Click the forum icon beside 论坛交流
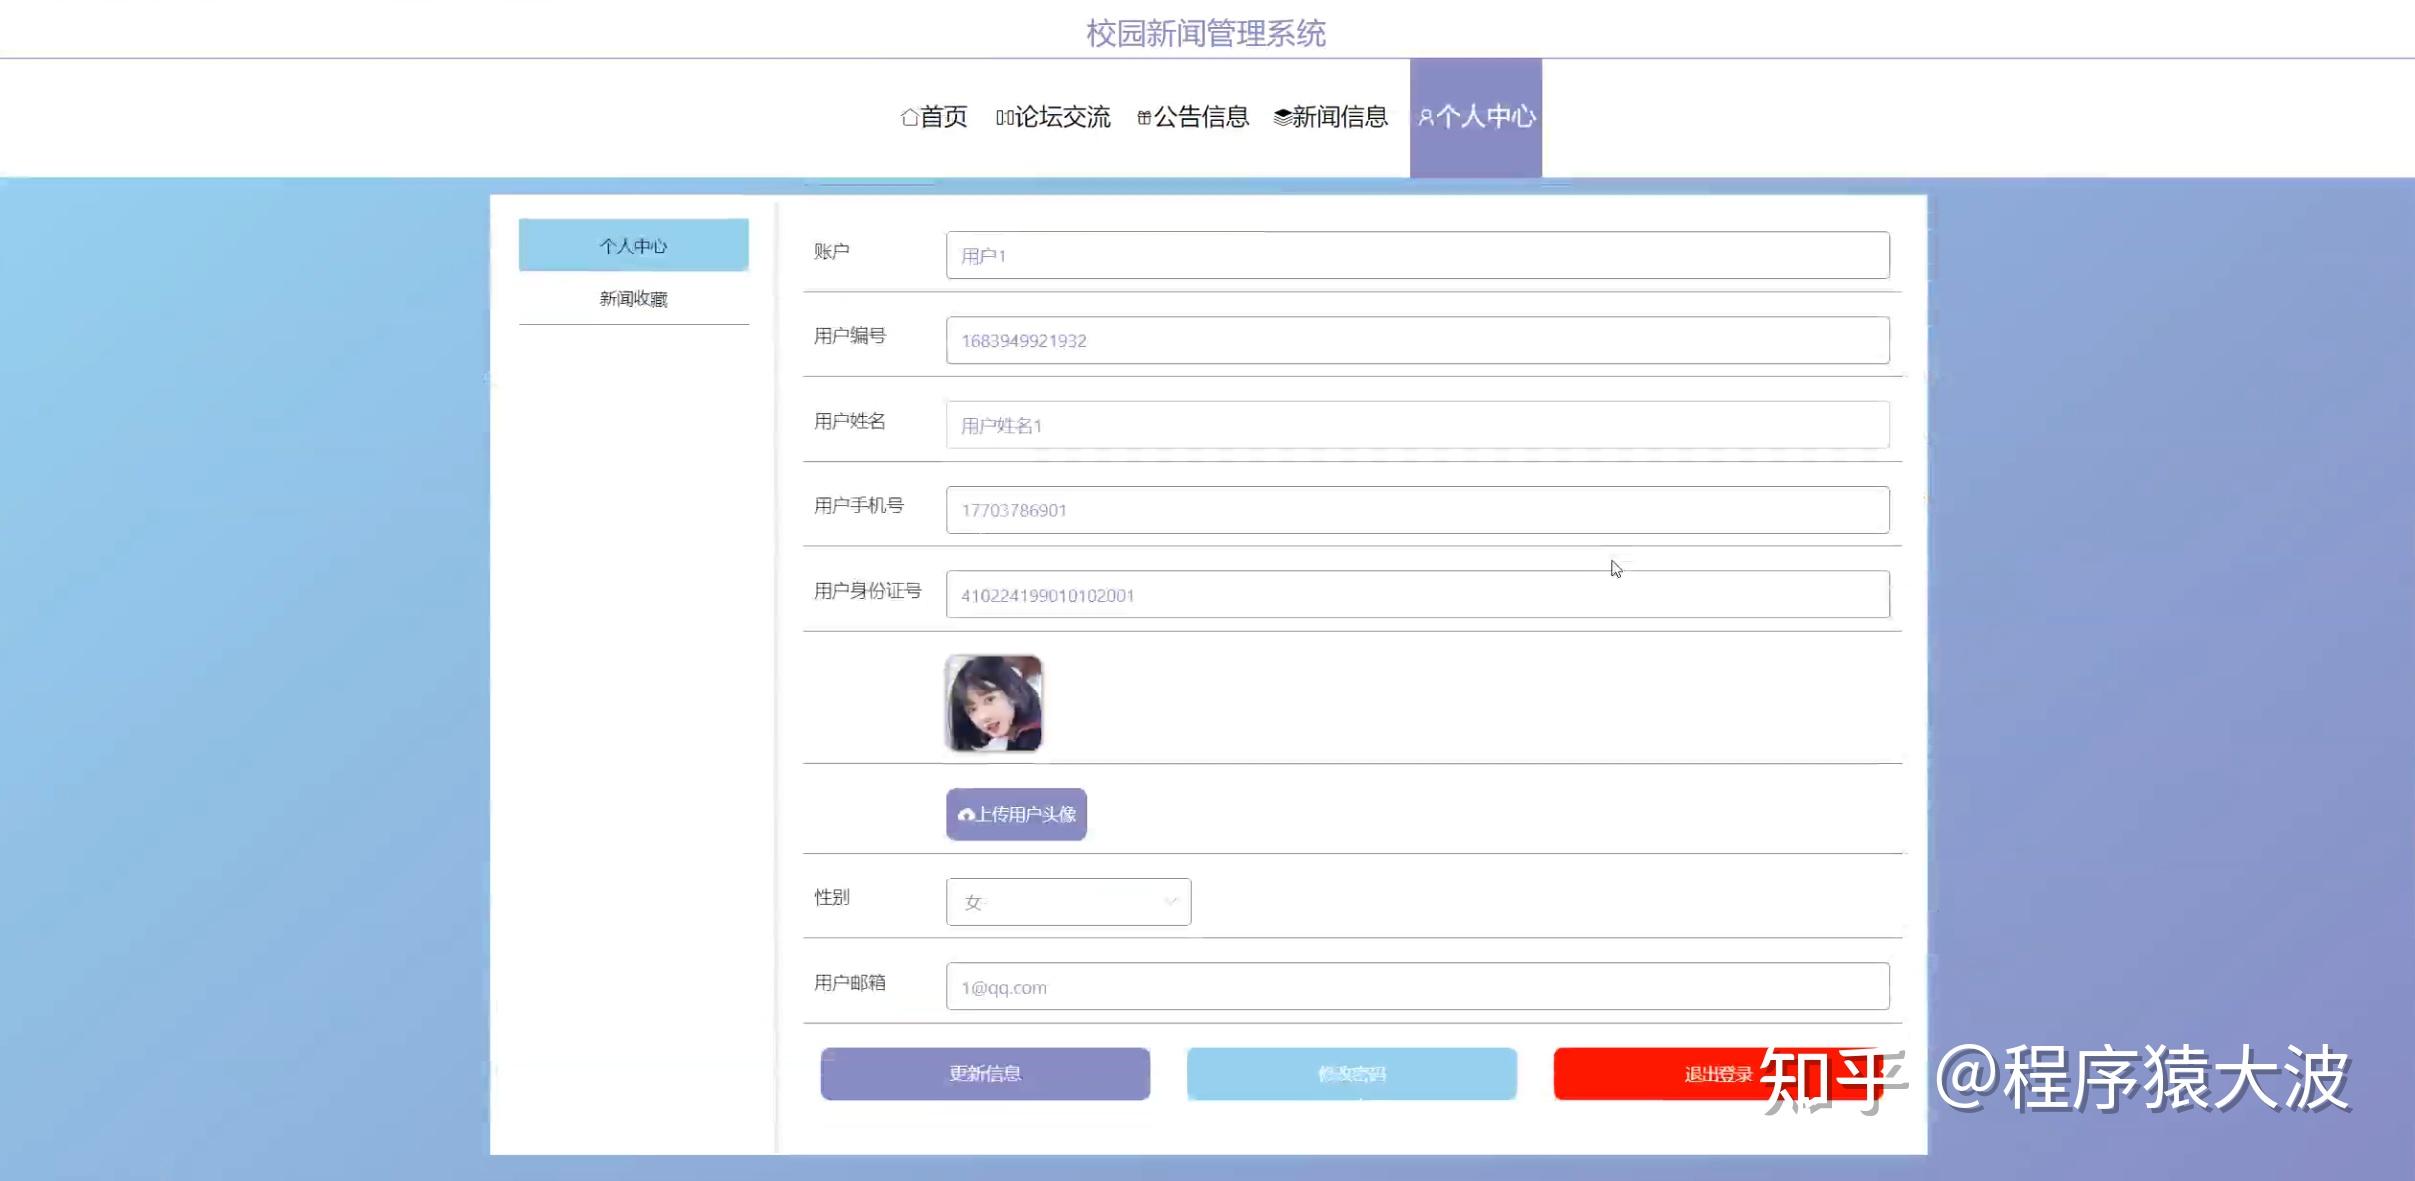This screenshot has height=1181, width=2415. point(1004,118)
